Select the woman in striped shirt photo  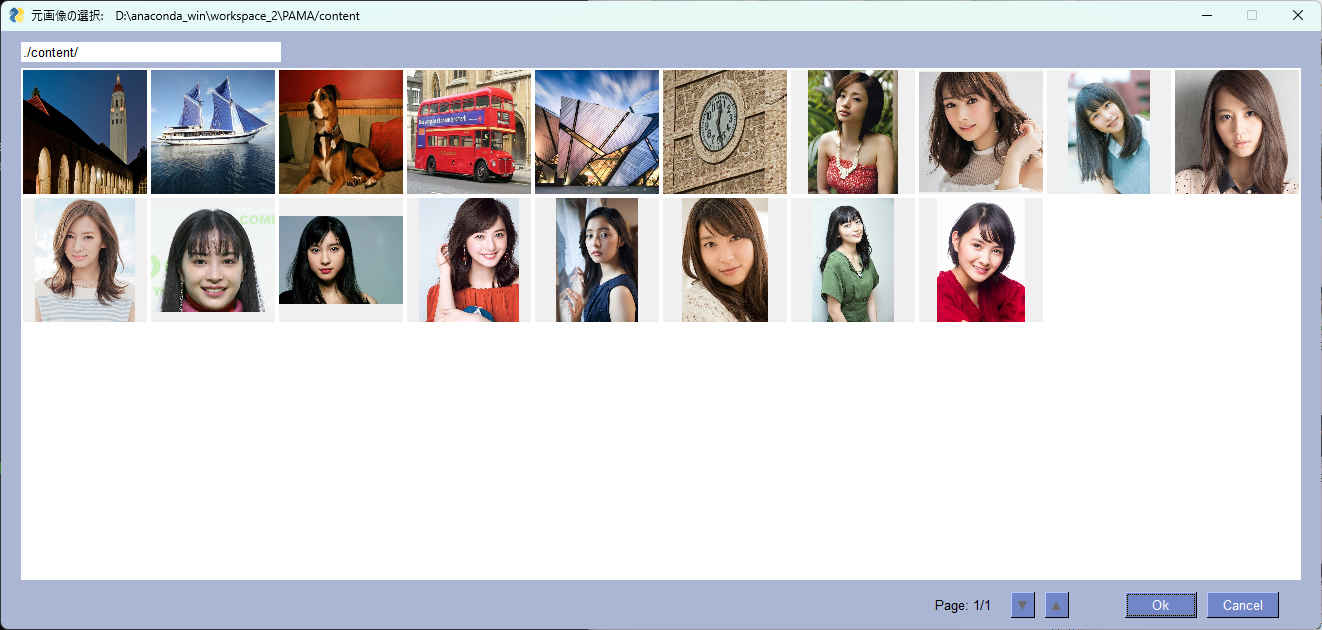(x=85, y=260)
